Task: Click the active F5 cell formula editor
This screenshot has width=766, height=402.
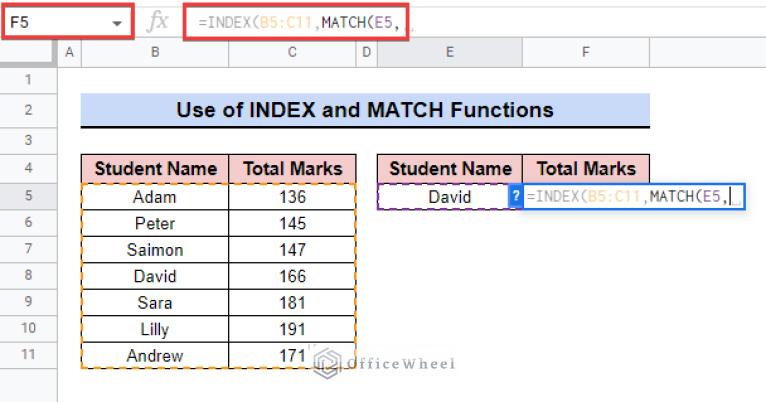Action: pos(634,196)
